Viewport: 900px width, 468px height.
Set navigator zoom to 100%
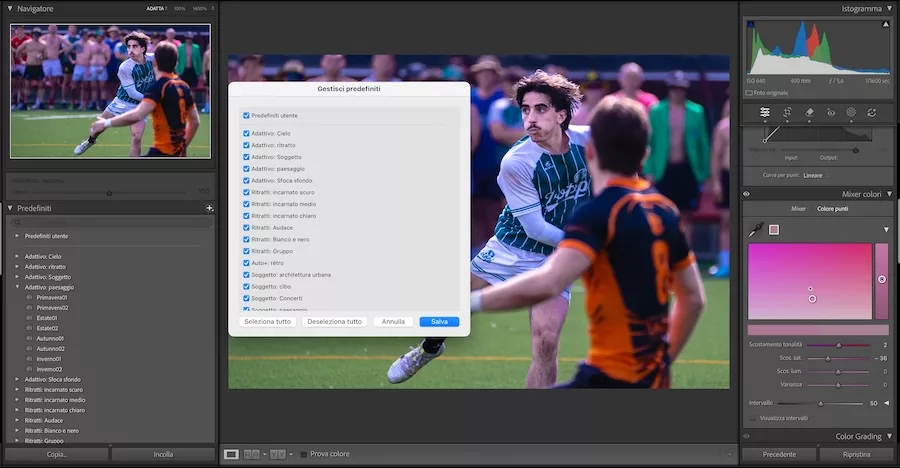(x=179, y=9)
